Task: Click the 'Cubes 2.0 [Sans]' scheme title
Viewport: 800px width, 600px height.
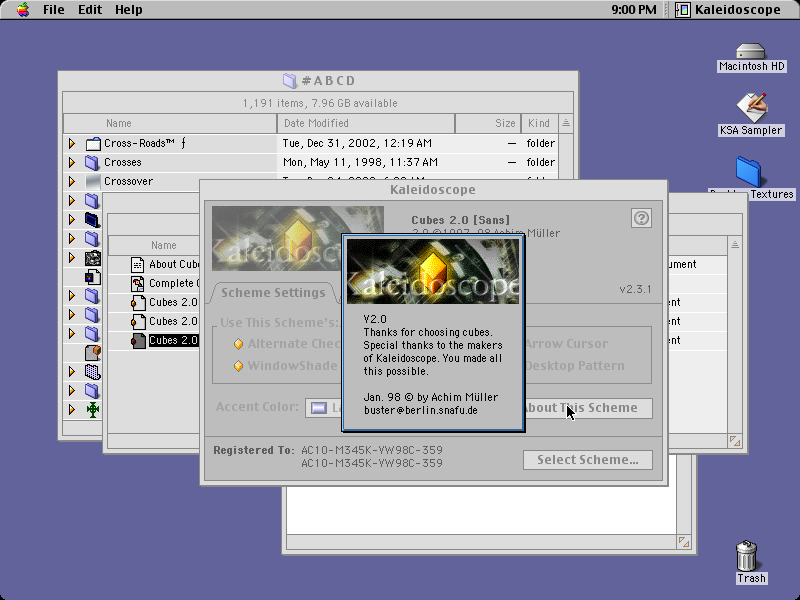Action: 461,220
